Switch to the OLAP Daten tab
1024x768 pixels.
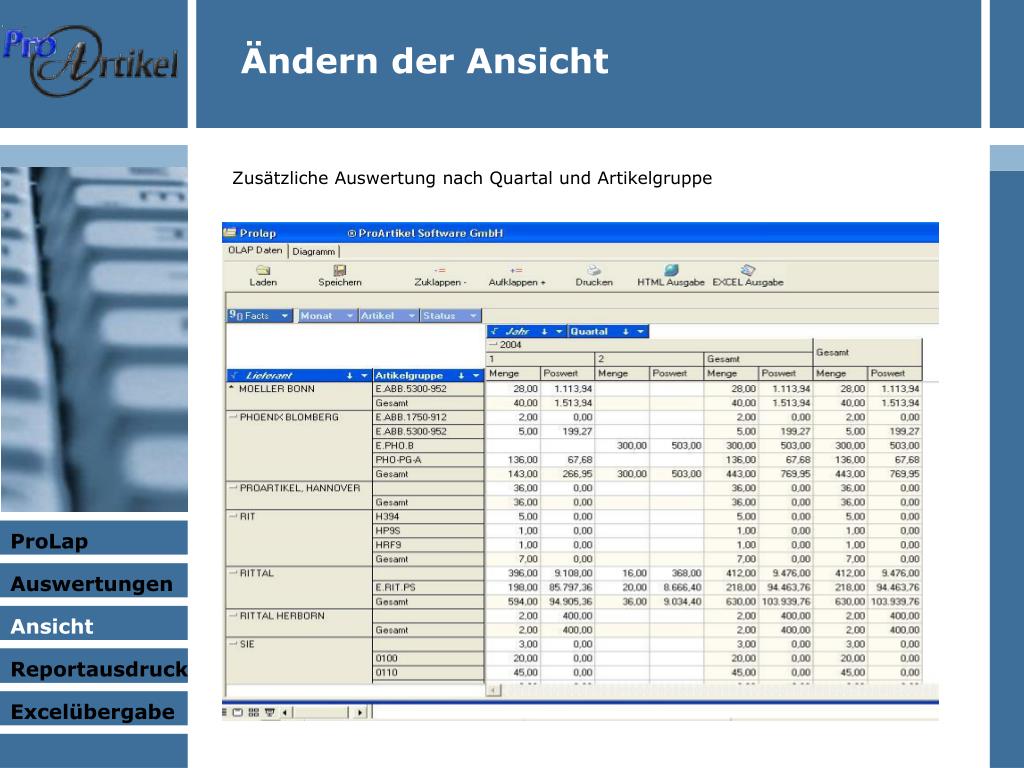(x=255, y=250)
